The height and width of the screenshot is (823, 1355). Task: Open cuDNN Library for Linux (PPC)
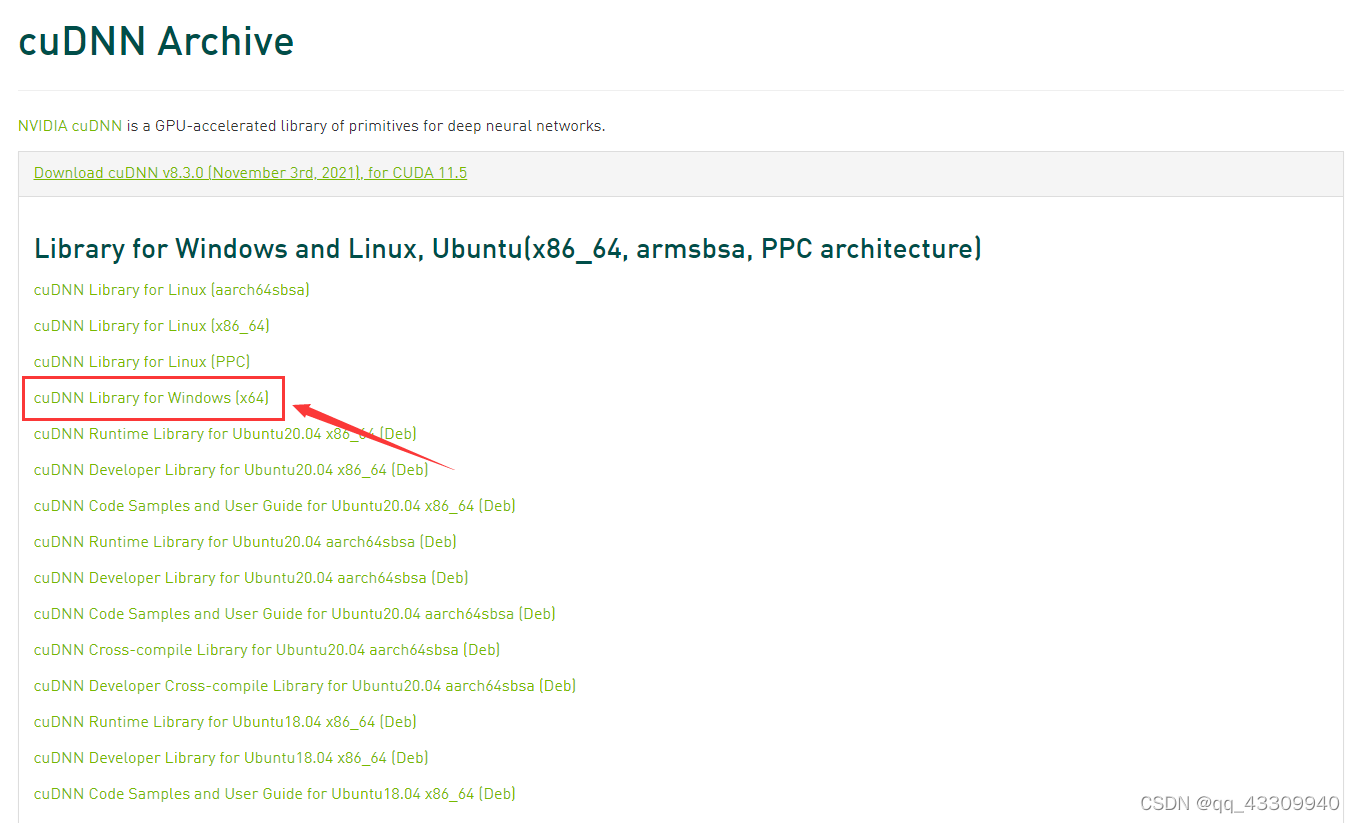(x=142, y=362)
